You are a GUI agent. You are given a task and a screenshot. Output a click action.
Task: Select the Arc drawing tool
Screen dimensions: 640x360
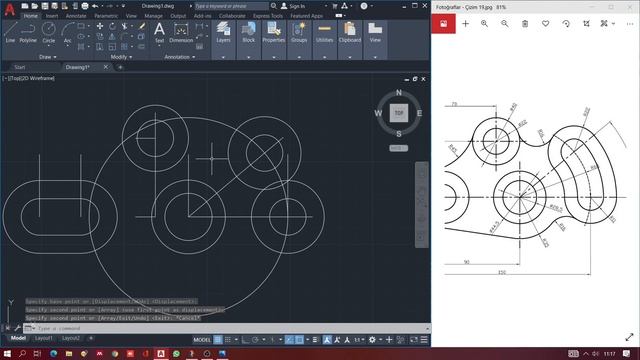(x=67, y=32)
